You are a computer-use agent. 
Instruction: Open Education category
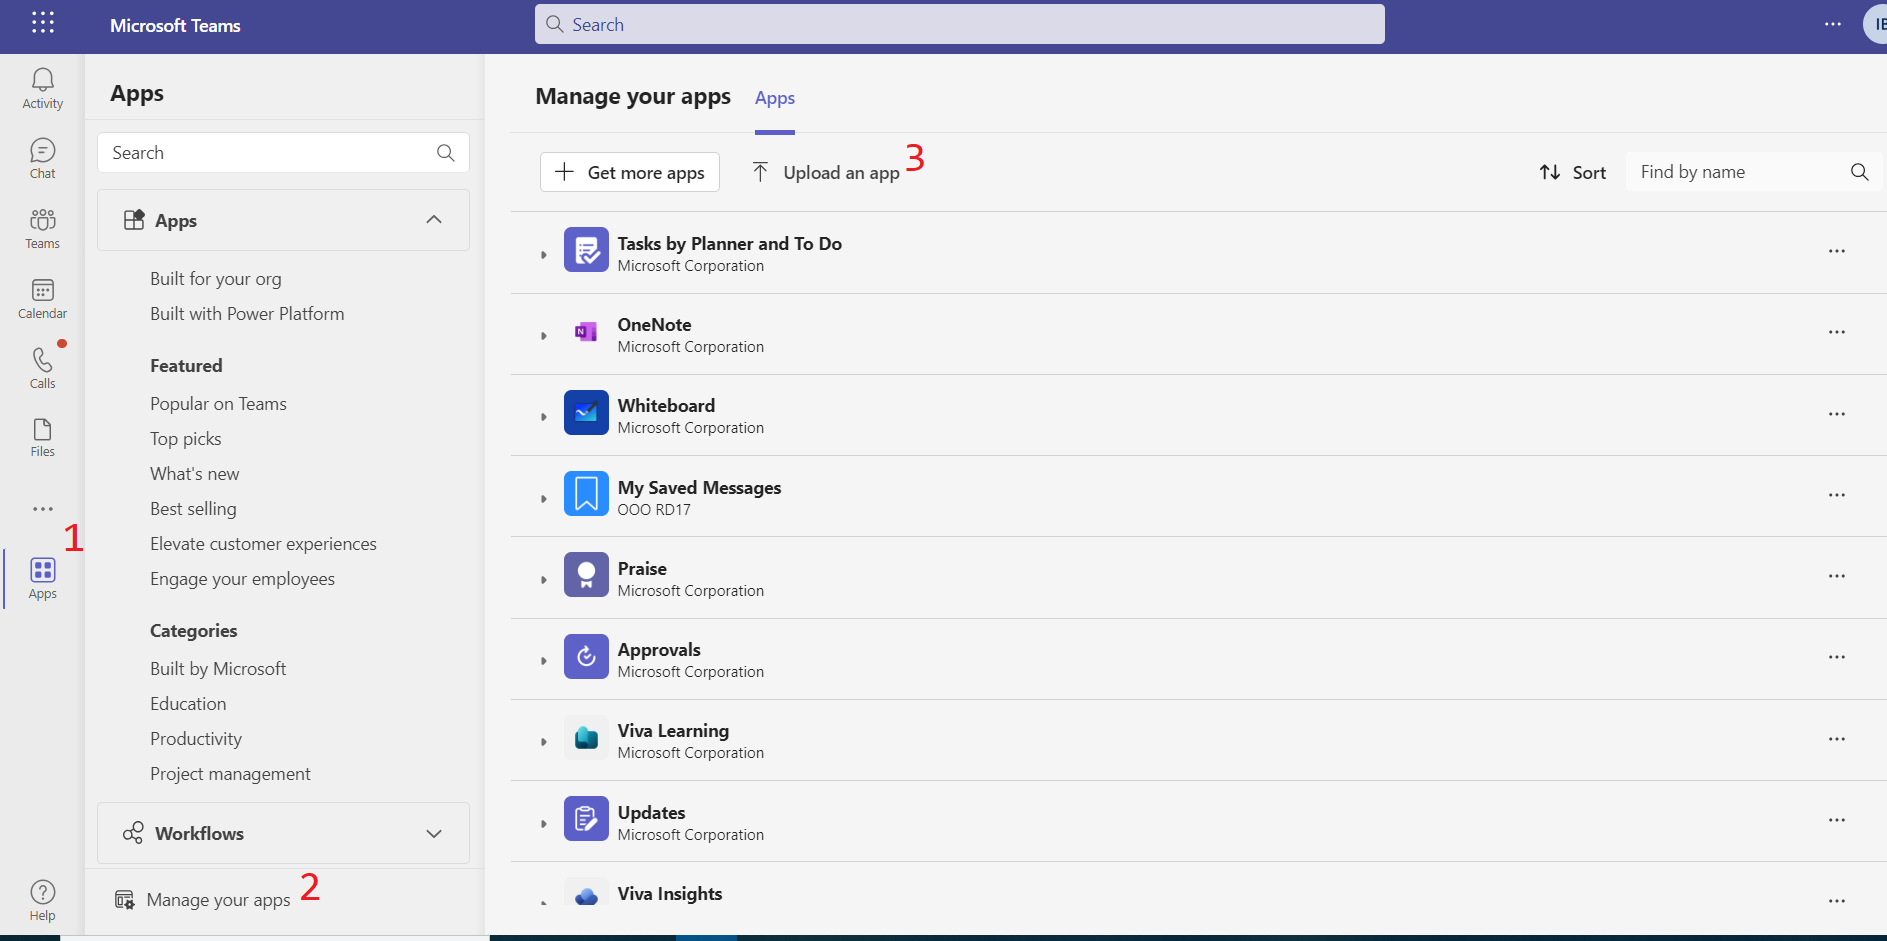point(188,704)
